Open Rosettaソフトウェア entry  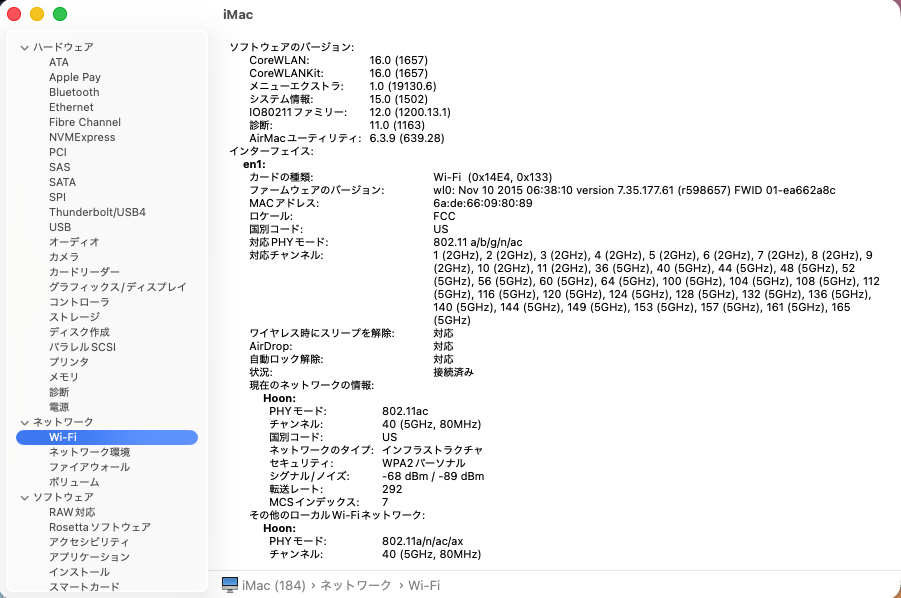click(100, 527)
